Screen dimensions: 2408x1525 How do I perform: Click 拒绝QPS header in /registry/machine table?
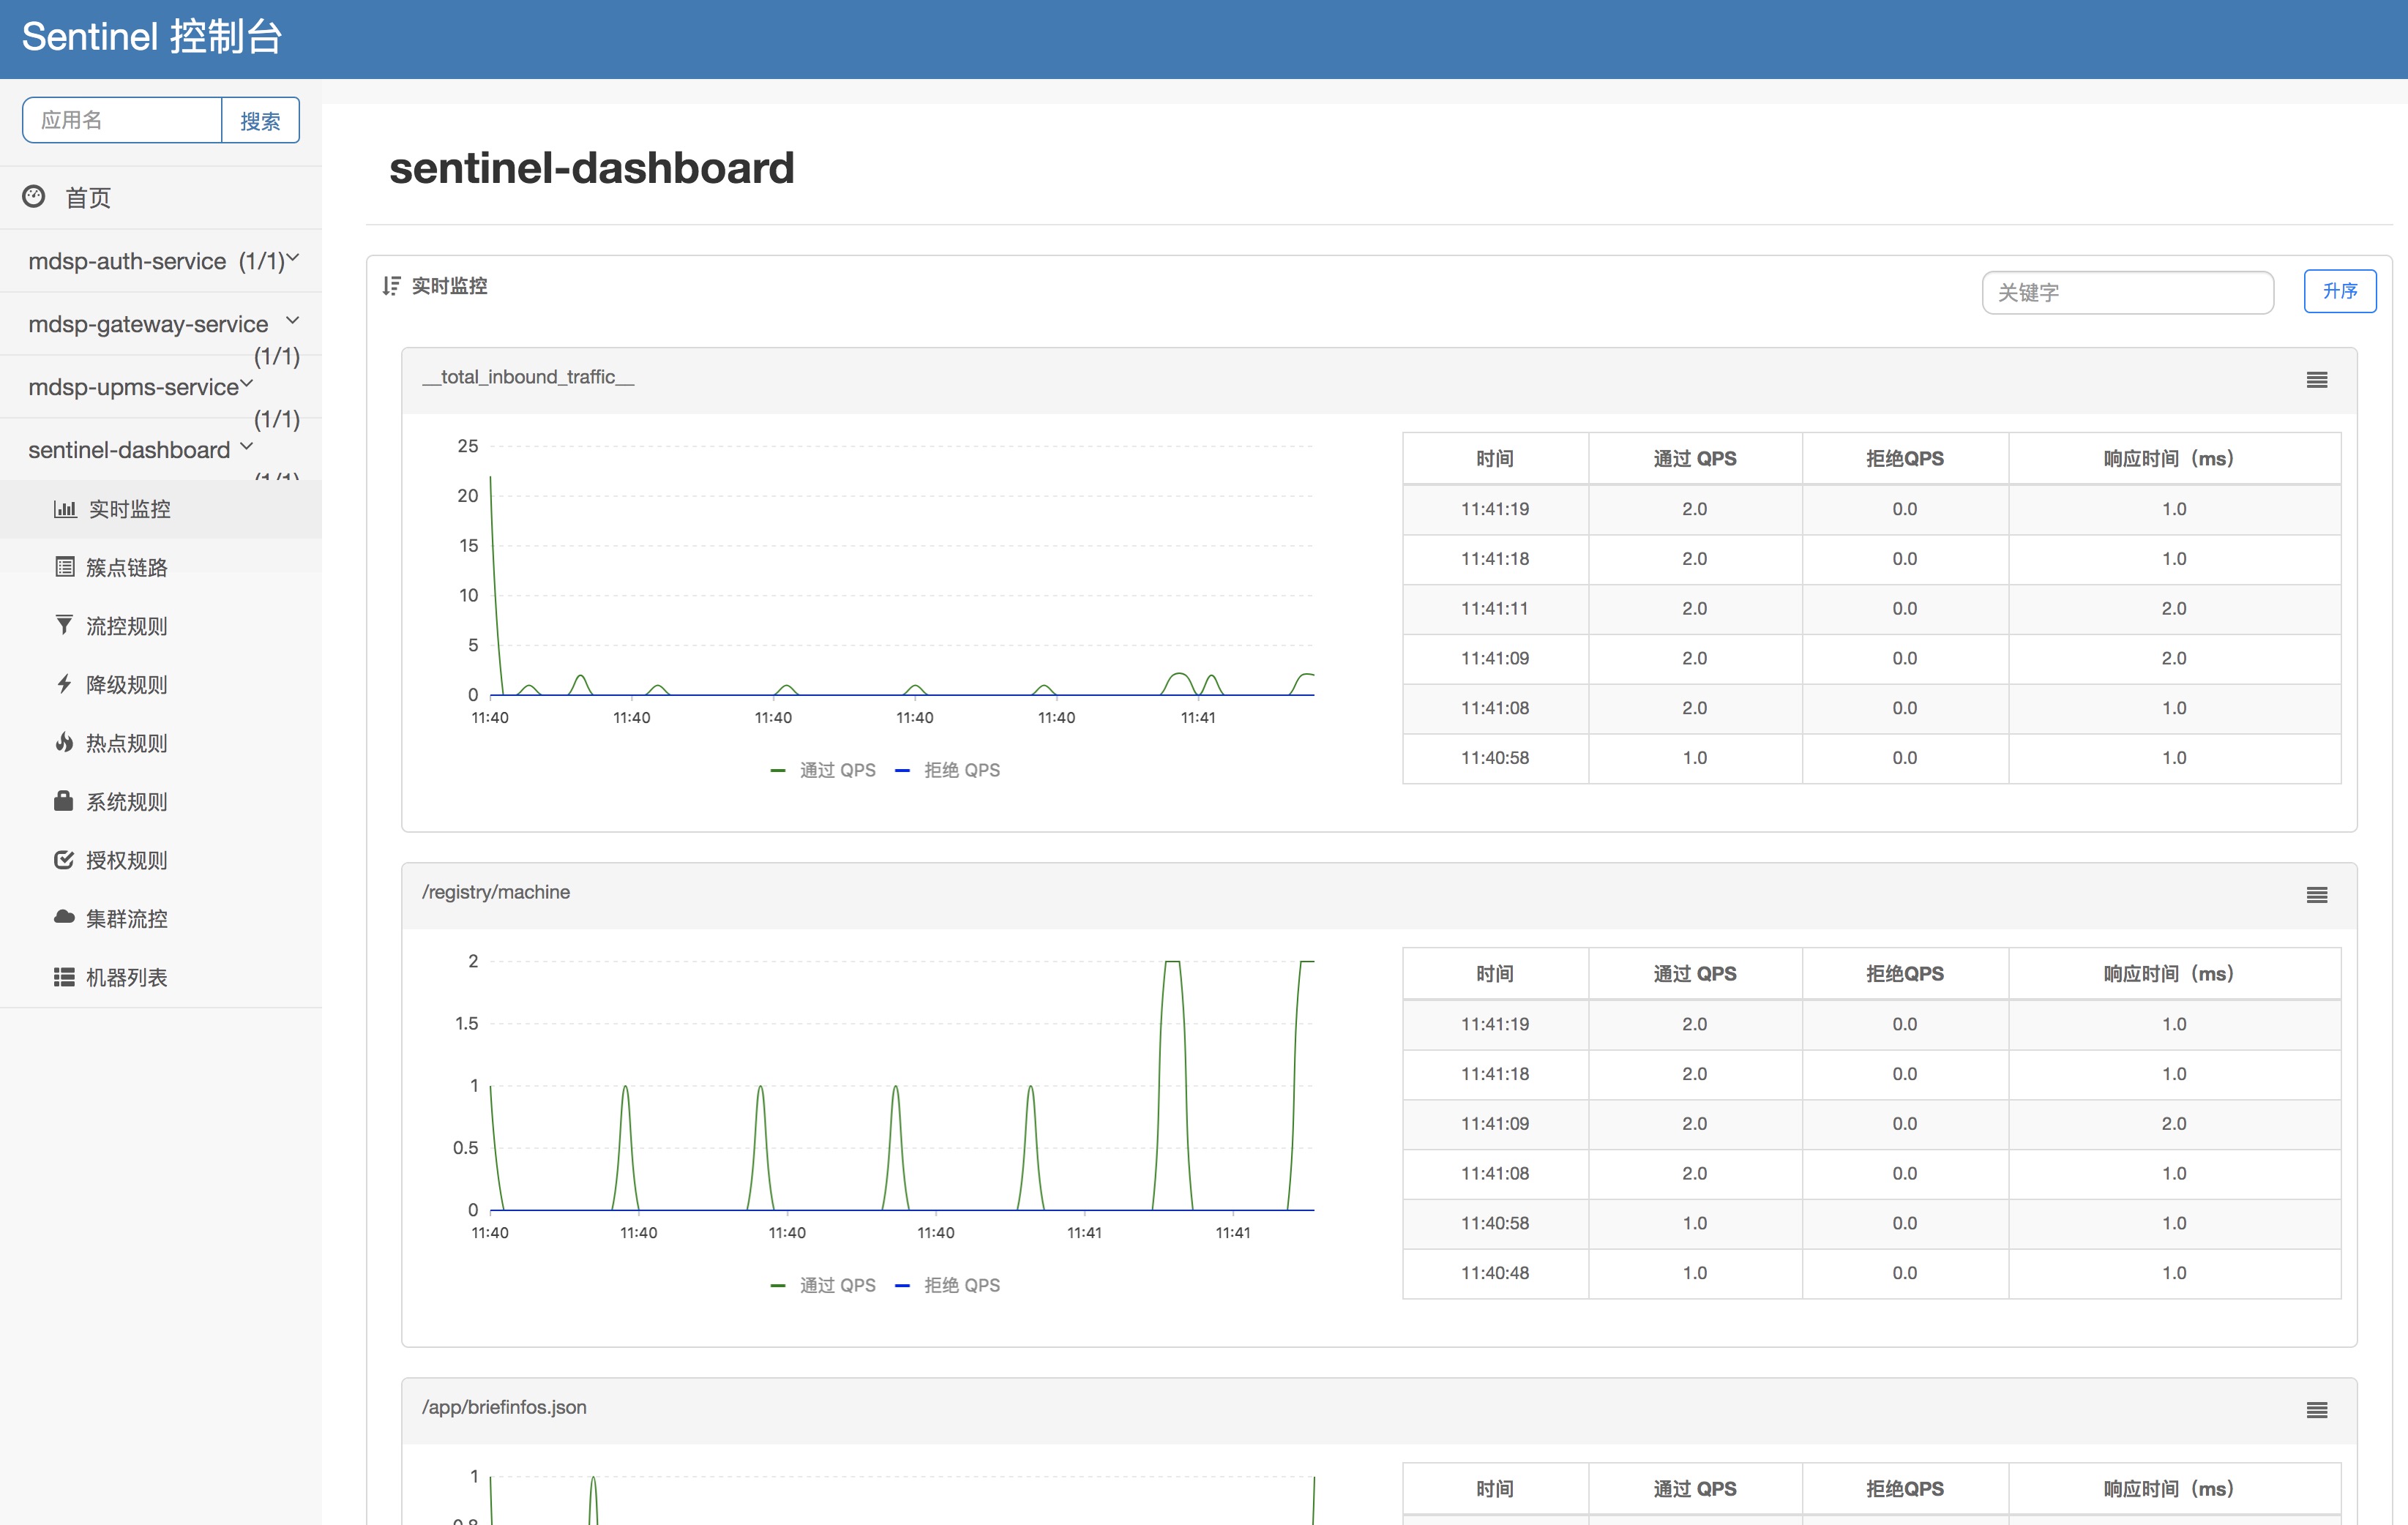(x=1904, y=974)
